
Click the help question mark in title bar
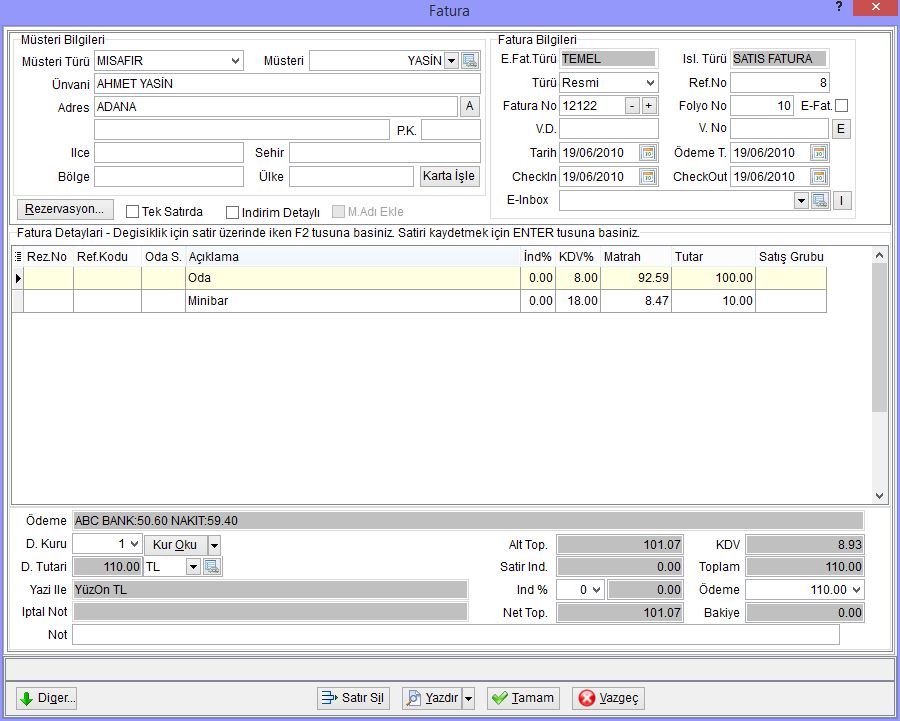[x=839, y=7]
